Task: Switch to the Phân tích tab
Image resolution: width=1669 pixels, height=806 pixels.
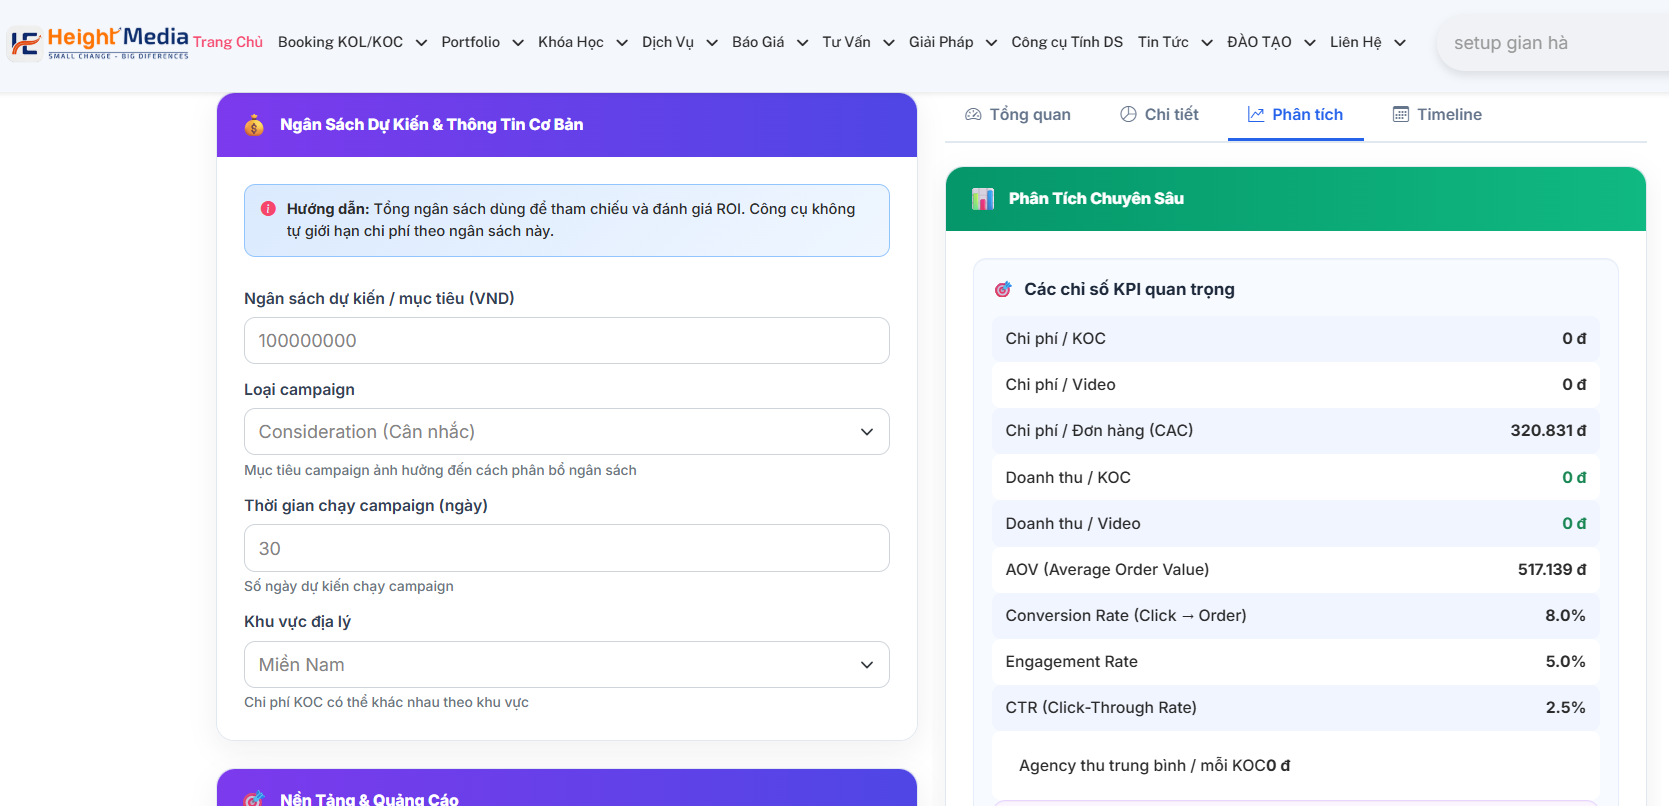Action: coord(1296,115)
